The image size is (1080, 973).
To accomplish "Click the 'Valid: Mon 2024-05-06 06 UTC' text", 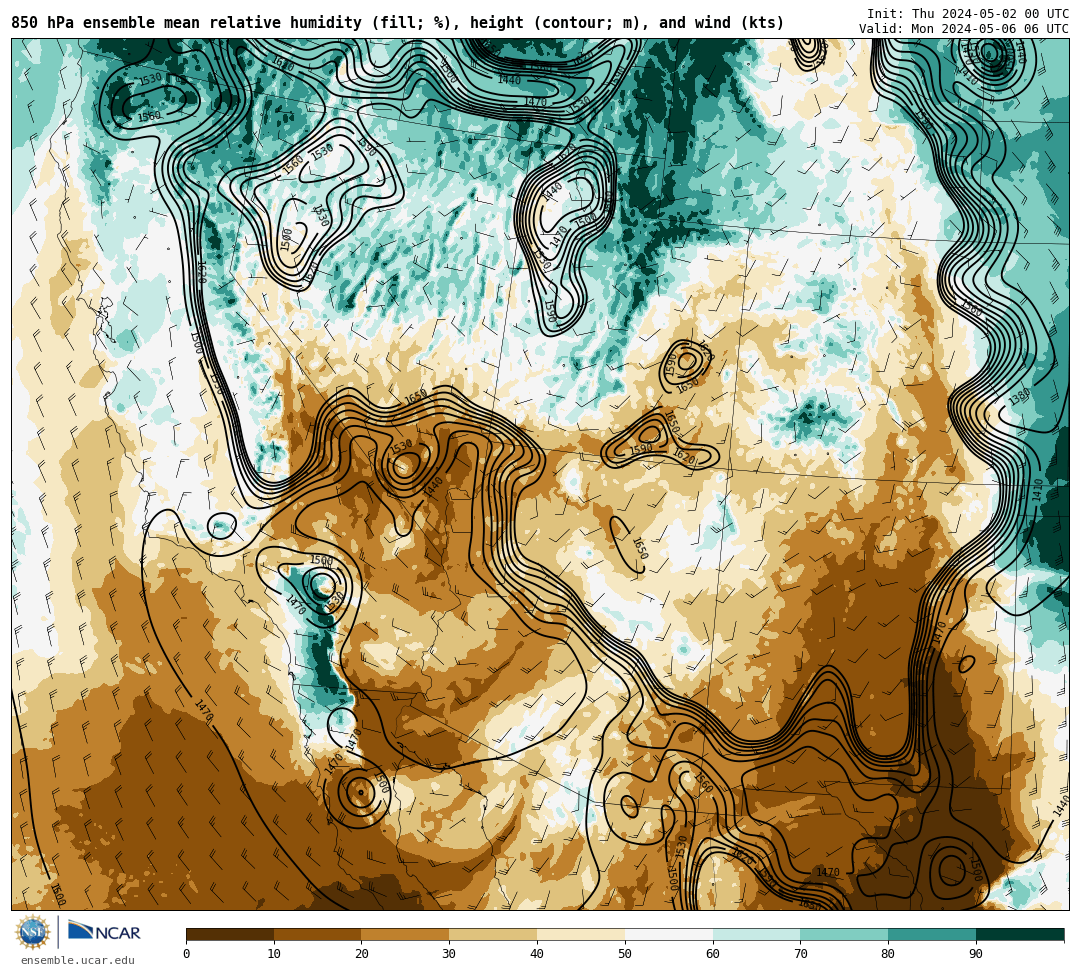I will (x=964, y=28).
